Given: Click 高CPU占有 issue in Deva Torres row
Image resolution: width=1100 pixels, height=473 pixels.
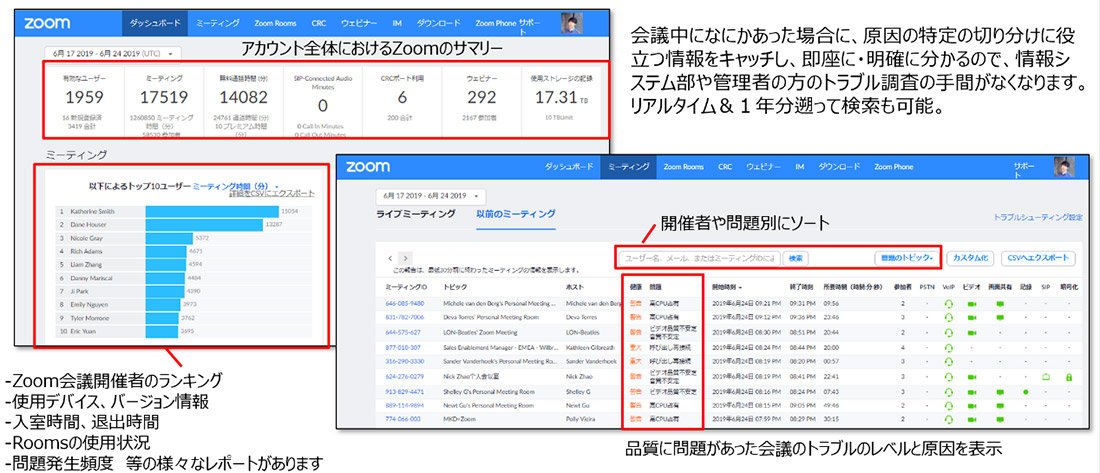Looking at the screenshot, I should click(x=664, y=317).
